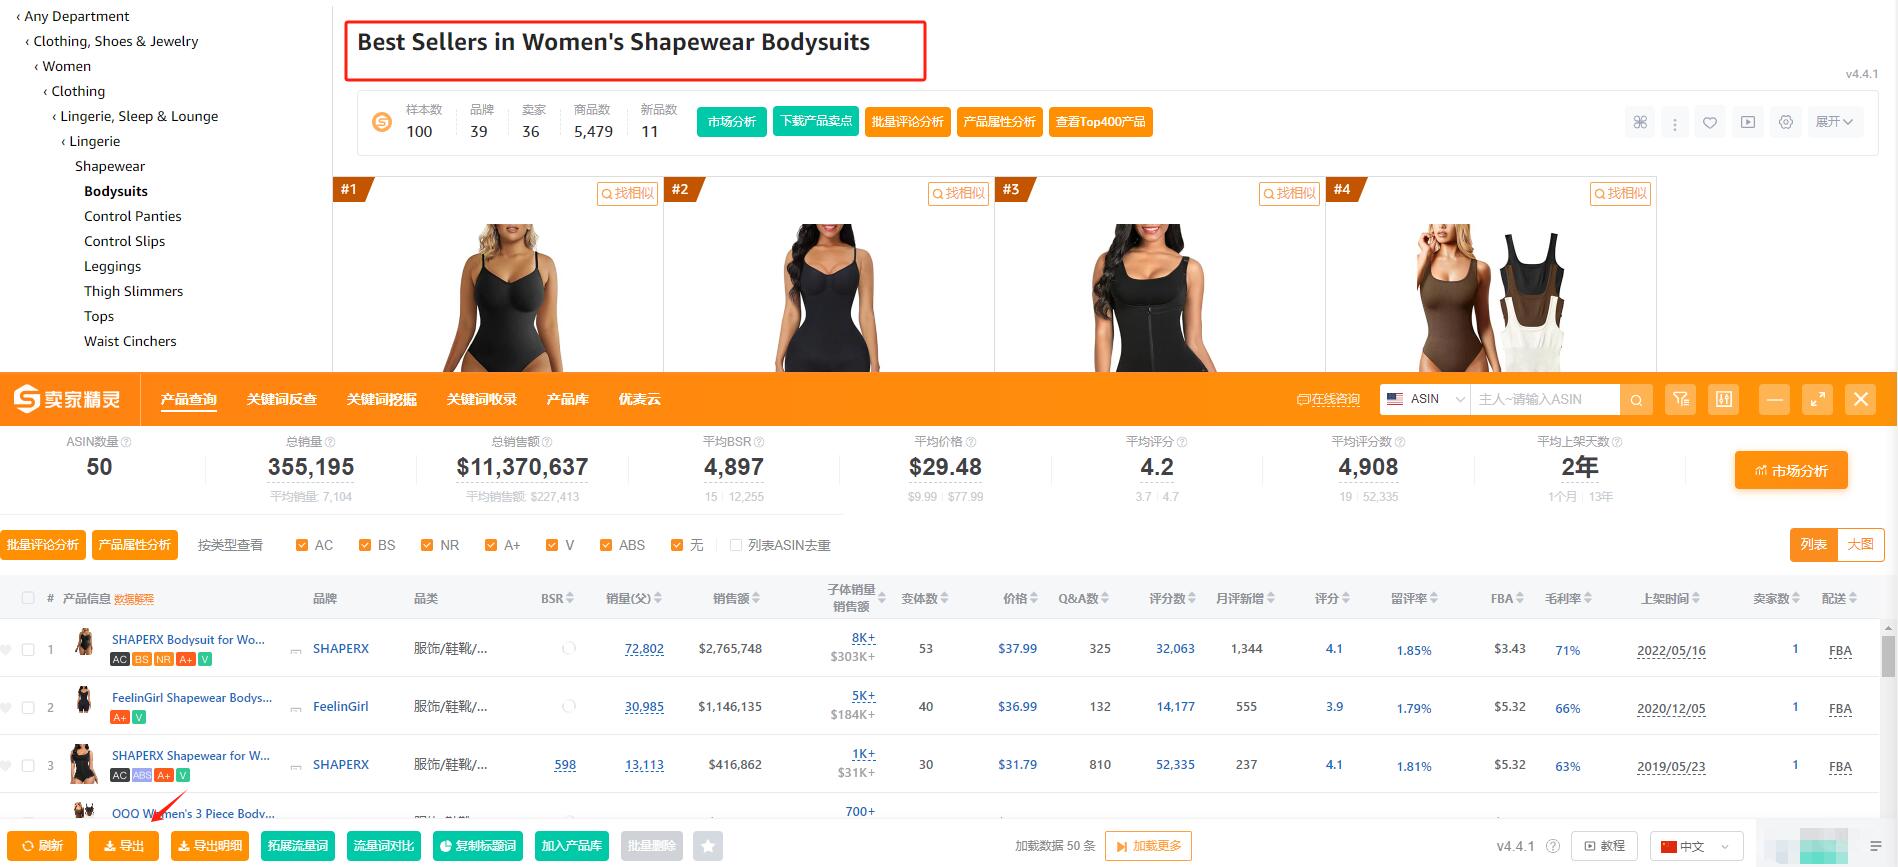Image resolution: width=1898 pixels, height=867 pixels.
Task: Open the ASIN search type dropdown
Action: pos(1425,399)
